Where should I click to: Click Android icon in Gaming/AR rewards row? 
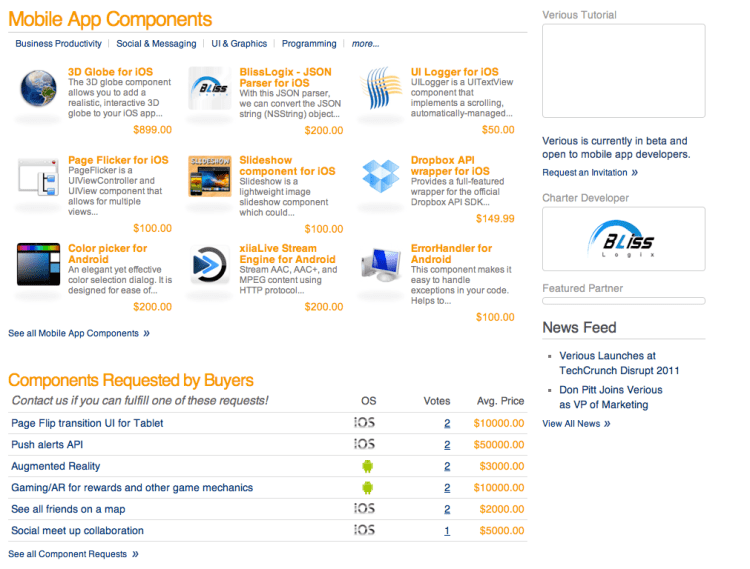(x=367, y=488)
